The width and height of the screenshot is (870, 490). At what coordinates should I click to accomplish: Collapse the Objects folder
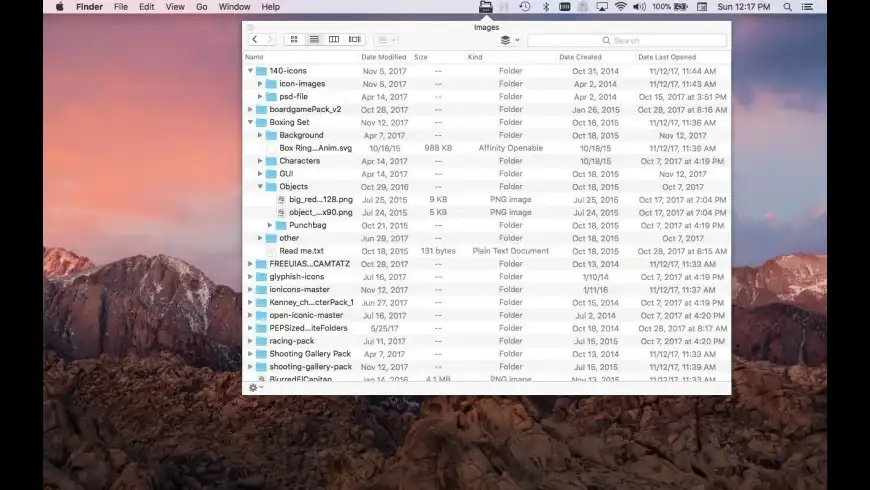(260, 186)
